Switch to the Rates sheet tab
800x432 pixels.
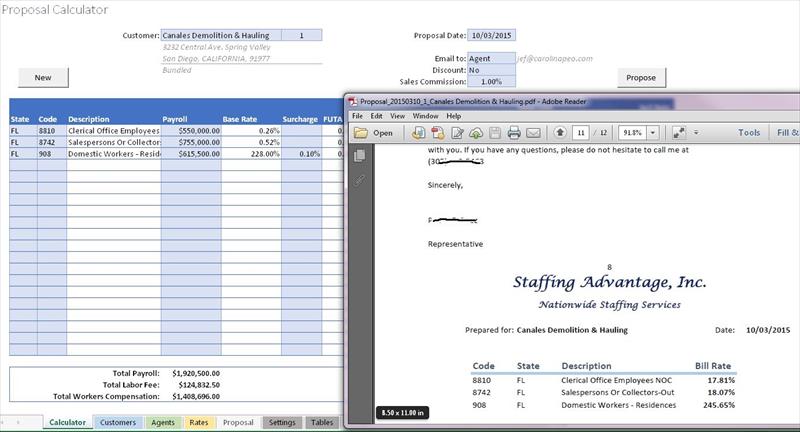(x=198, y=422)
